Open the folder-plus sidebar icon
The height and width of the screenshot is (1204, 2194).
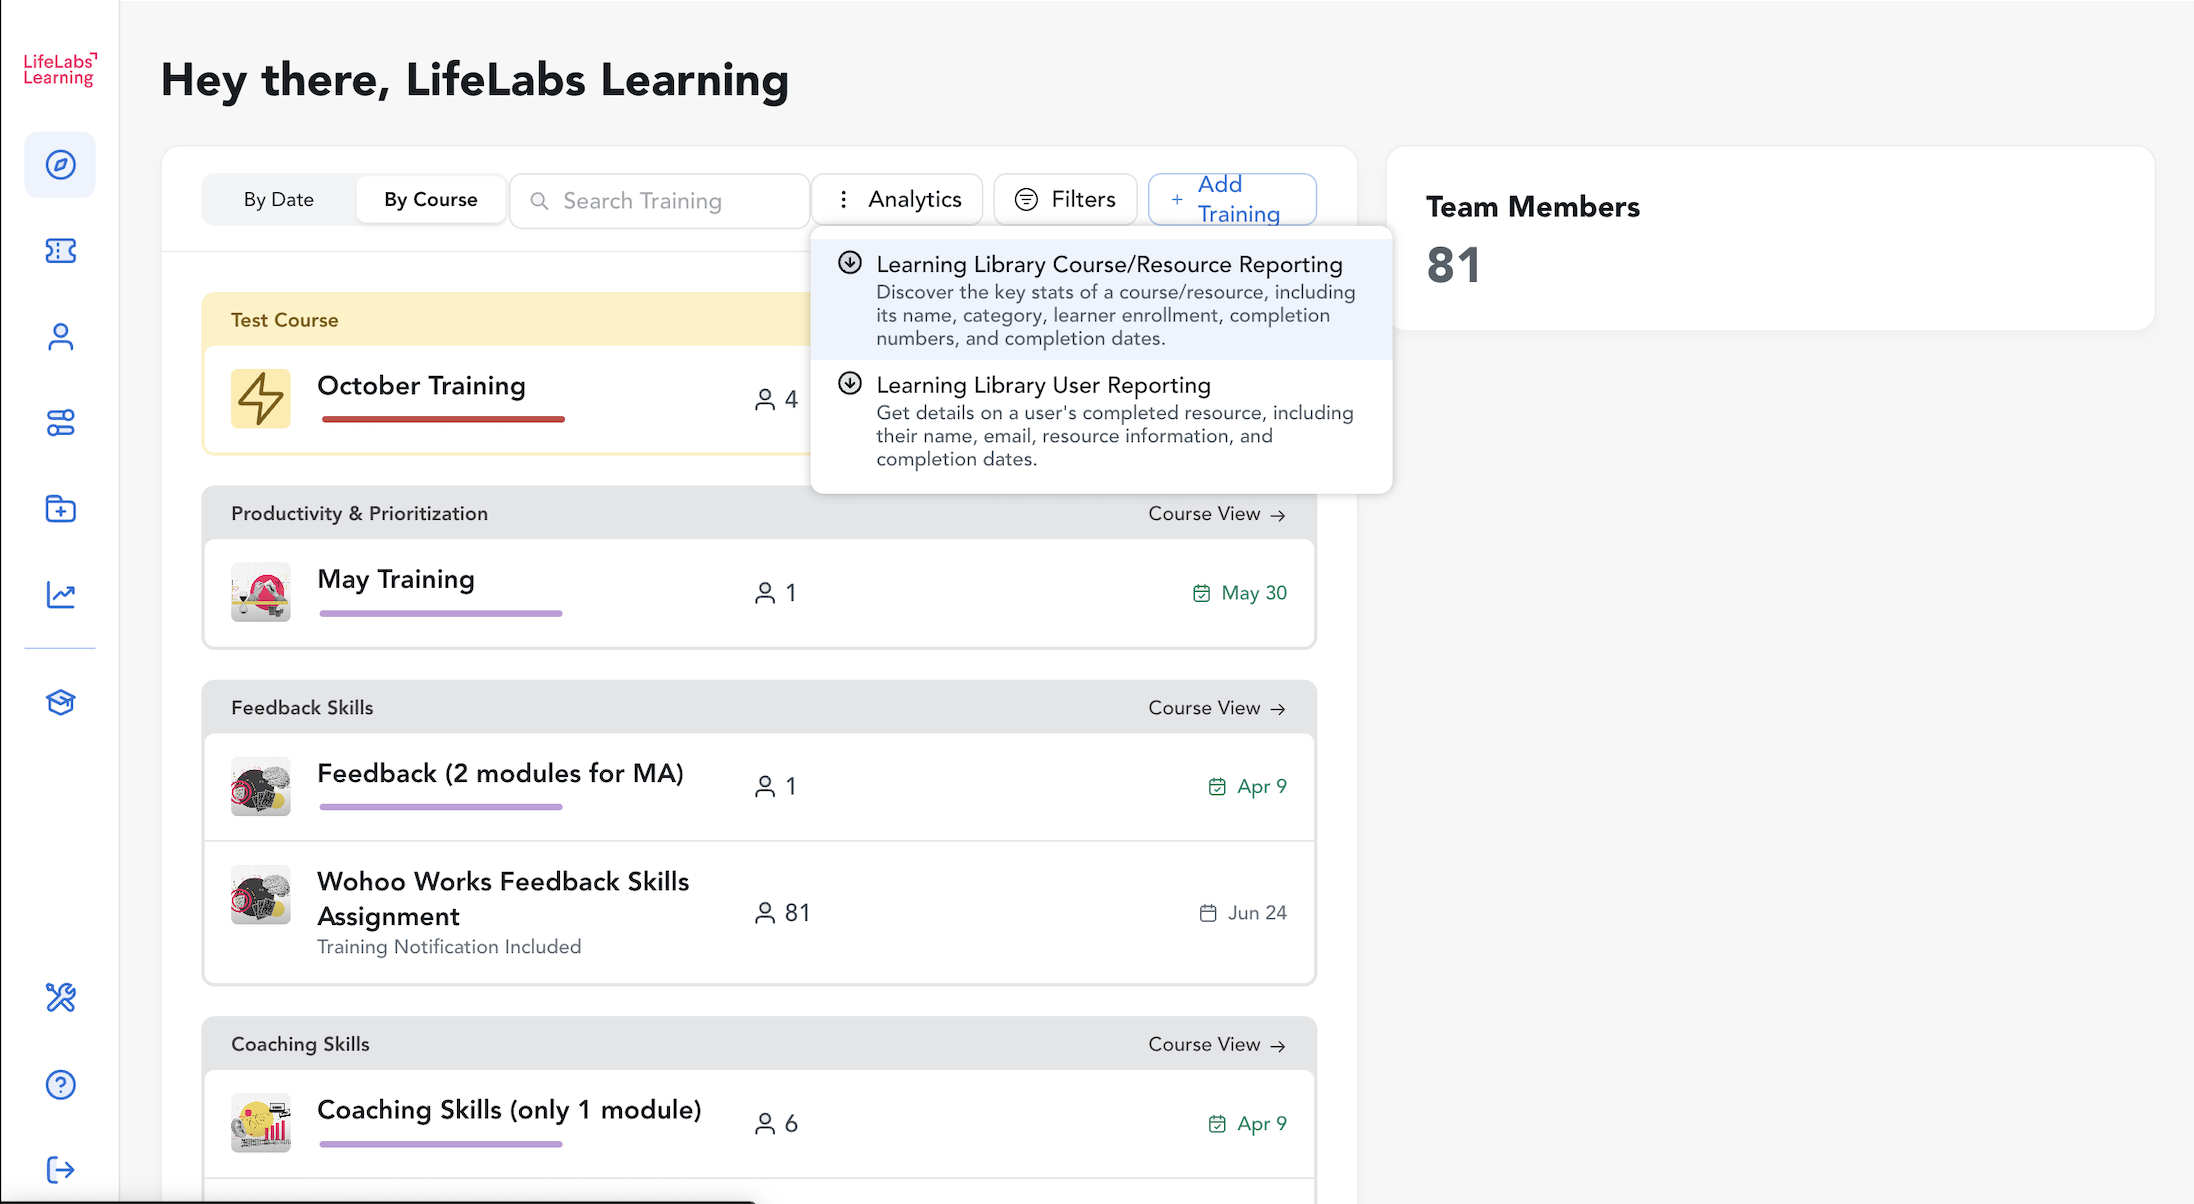tap(60, 509)
